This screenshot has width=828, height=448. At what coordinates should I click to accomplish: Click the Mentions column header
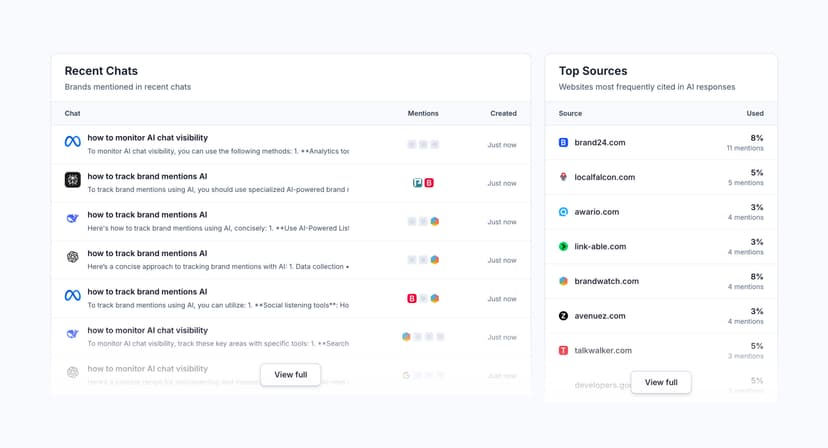pos(423,114)
